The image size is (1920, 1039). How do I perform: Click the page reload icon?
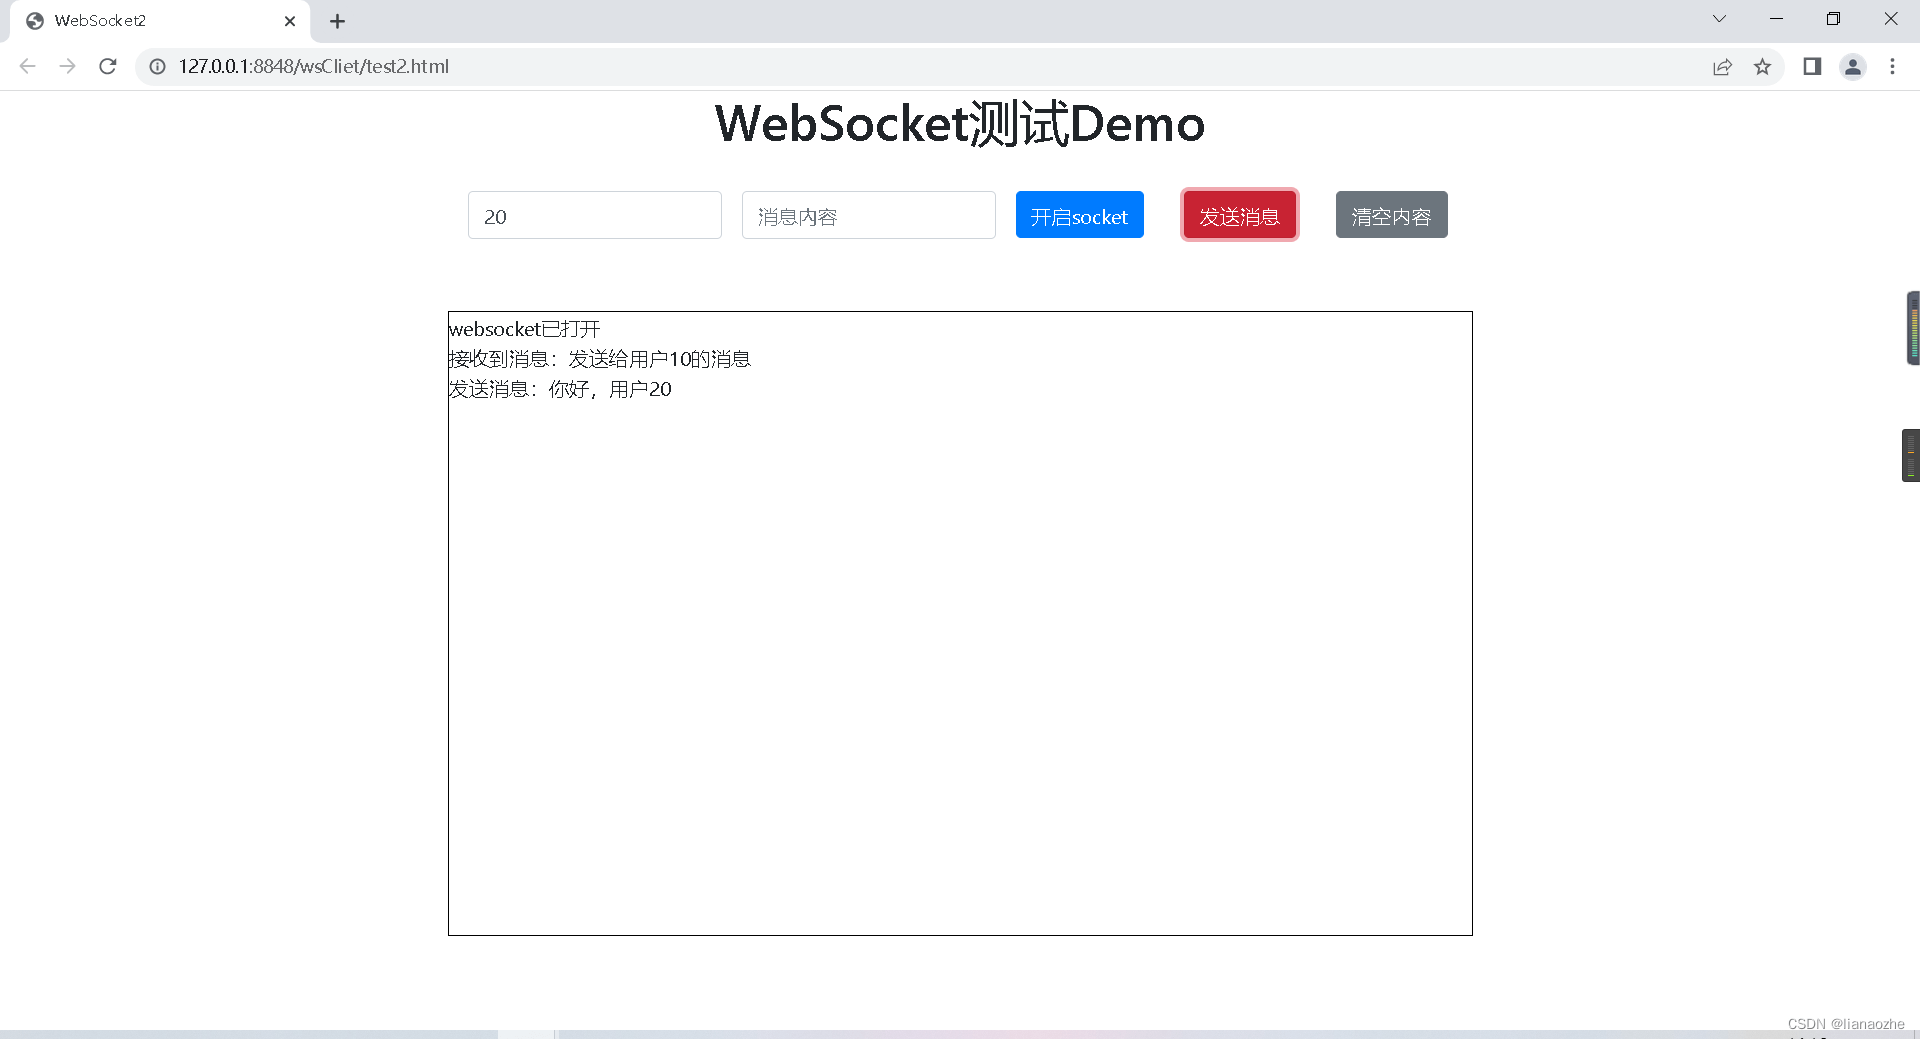click(x=107, y=66)
